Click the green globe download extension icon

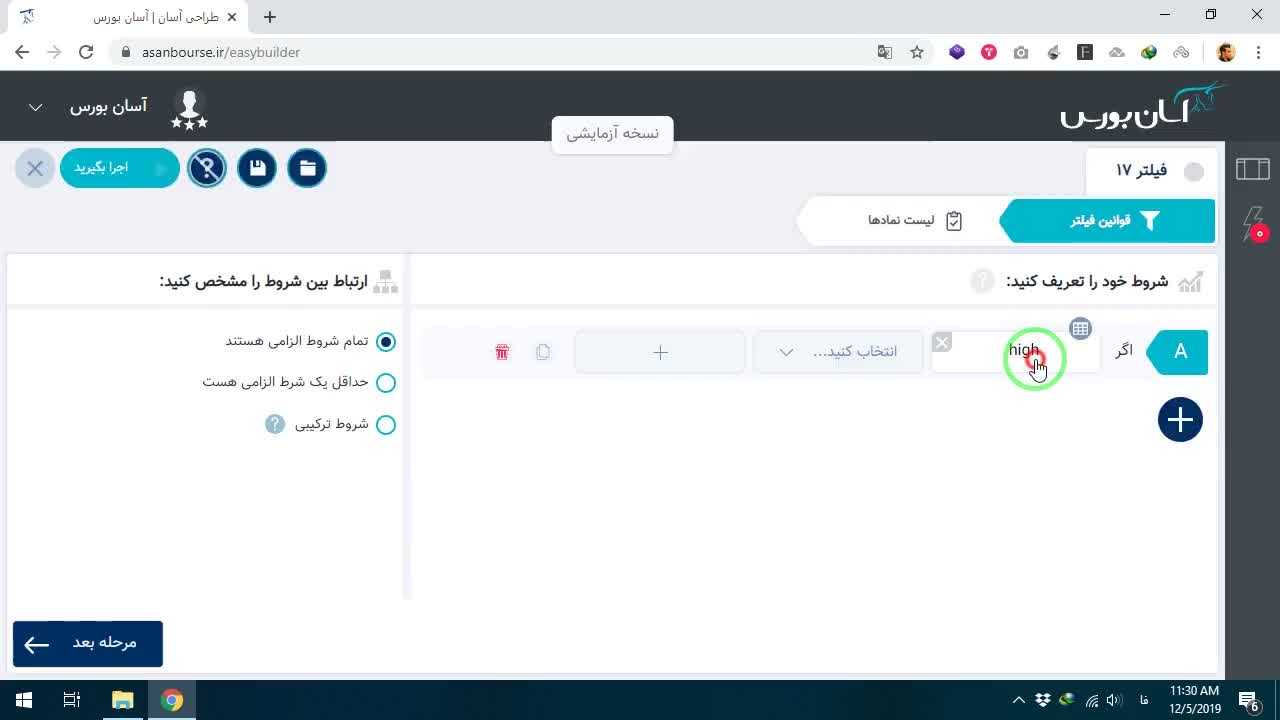(x=1149, y=52)
